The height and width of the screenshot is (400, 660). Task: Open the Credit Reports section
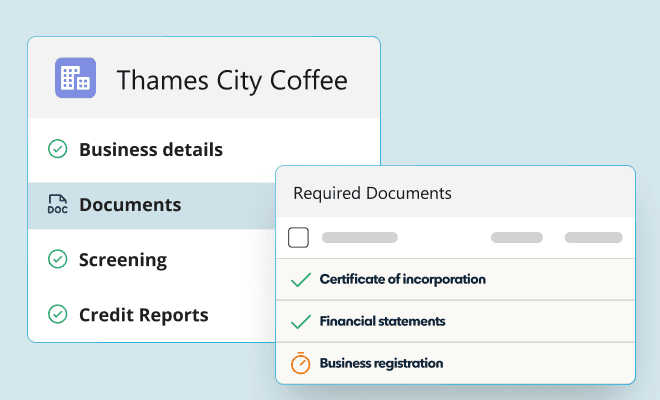[x=144, y=315]
